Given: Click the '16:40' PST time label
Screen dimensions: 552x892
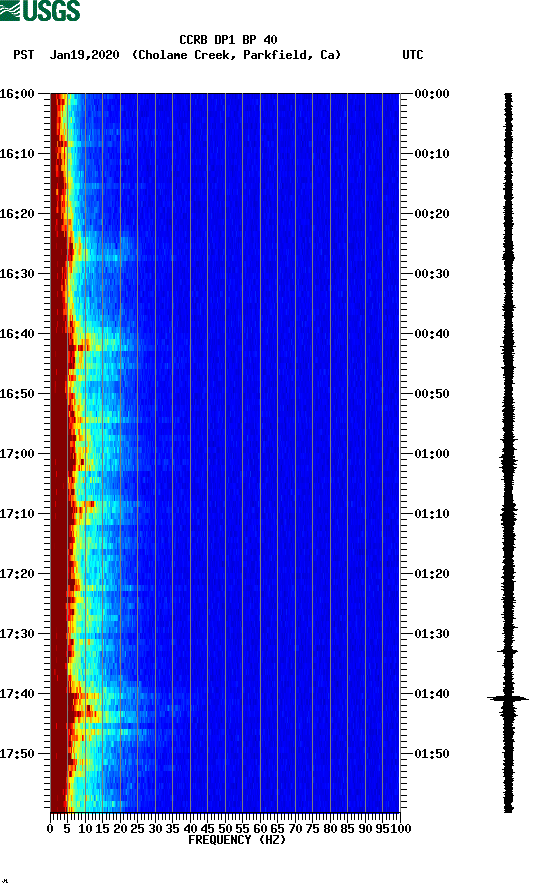Looking at the screenshot, I should click(x=18, y=334).
